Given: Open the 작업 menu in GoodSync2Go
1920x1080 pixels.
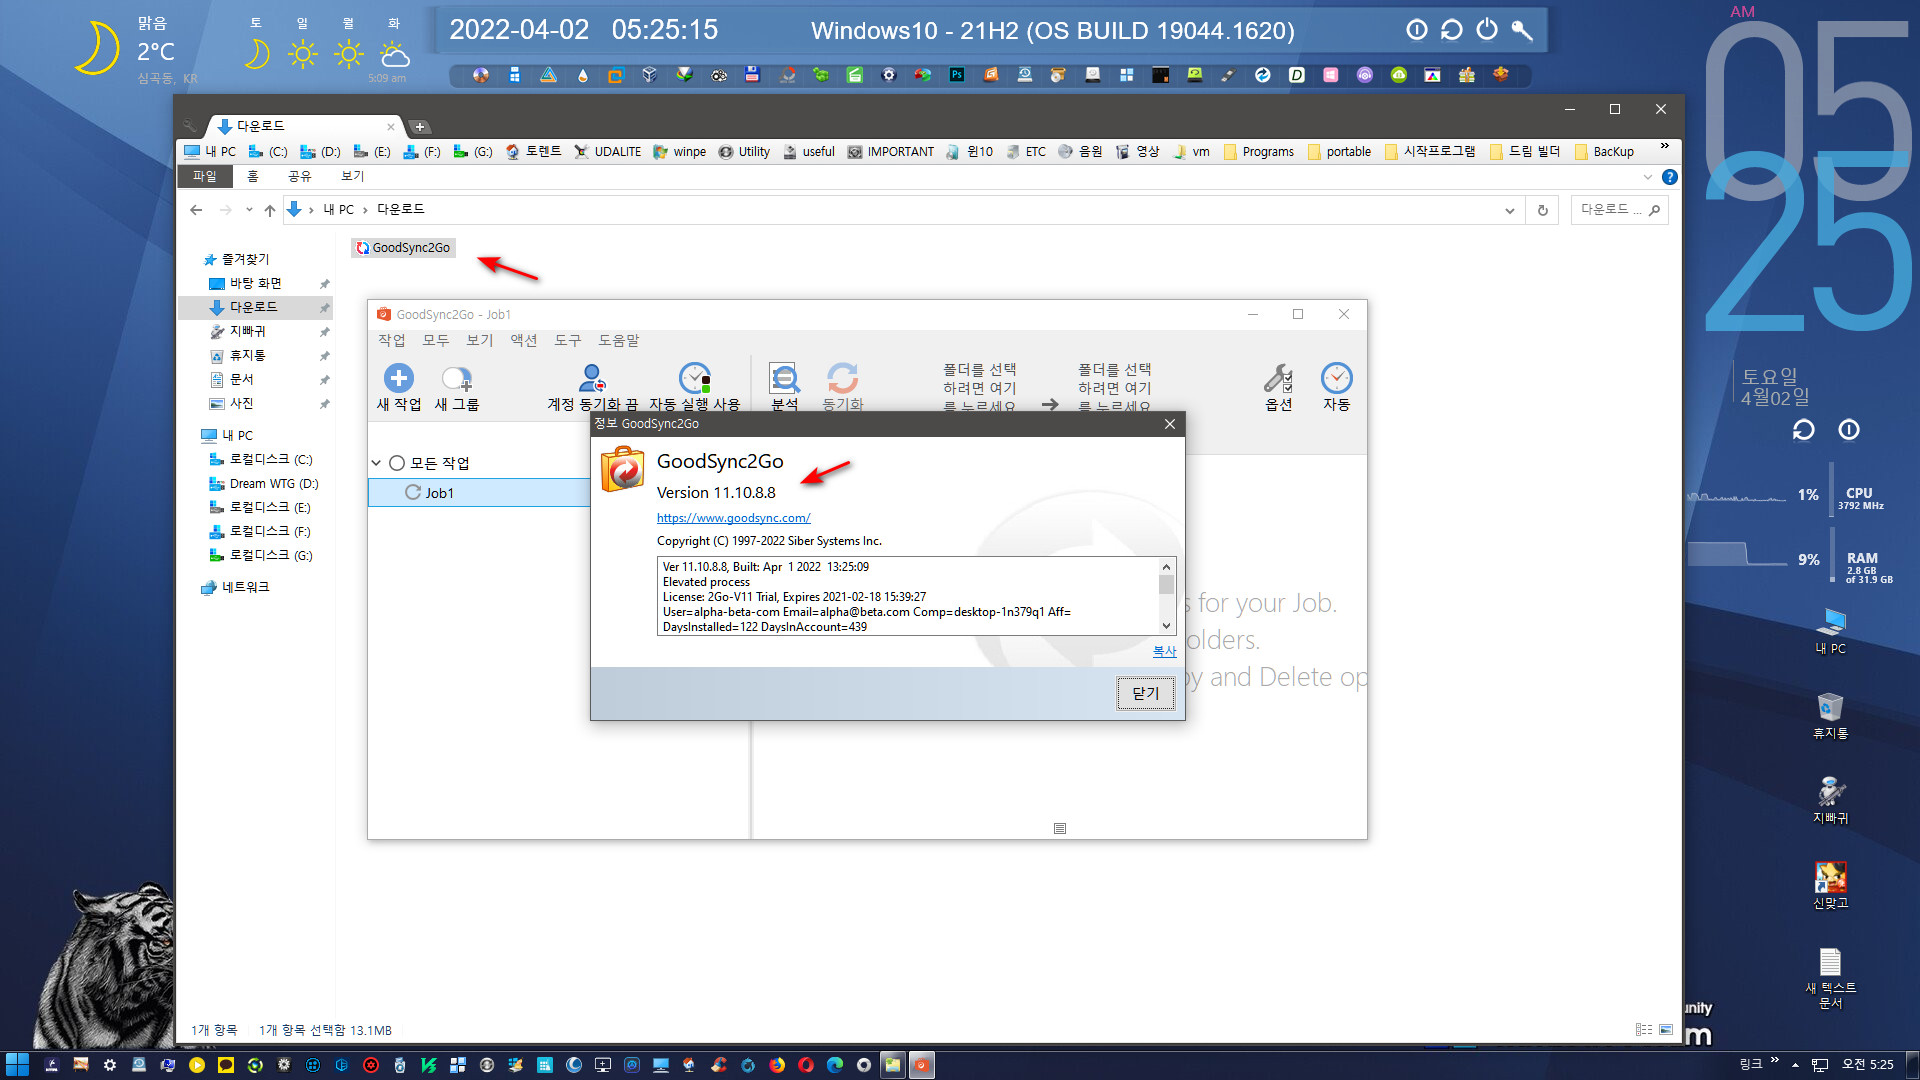Looking at the screenshot, I should pos(392,340).
